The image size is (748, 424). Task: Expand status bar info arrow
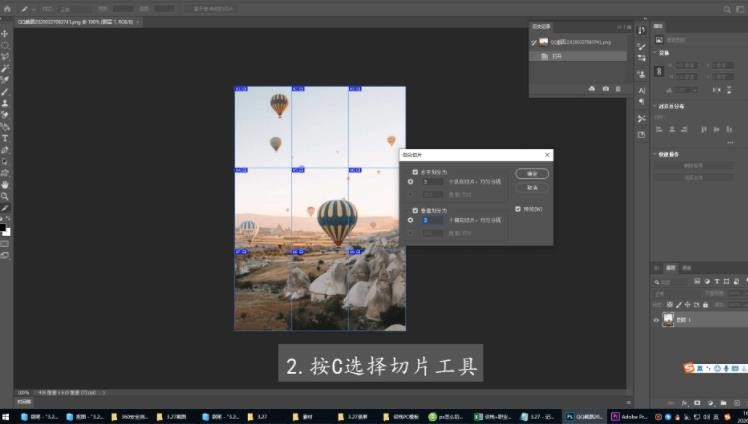pos(104,393)
